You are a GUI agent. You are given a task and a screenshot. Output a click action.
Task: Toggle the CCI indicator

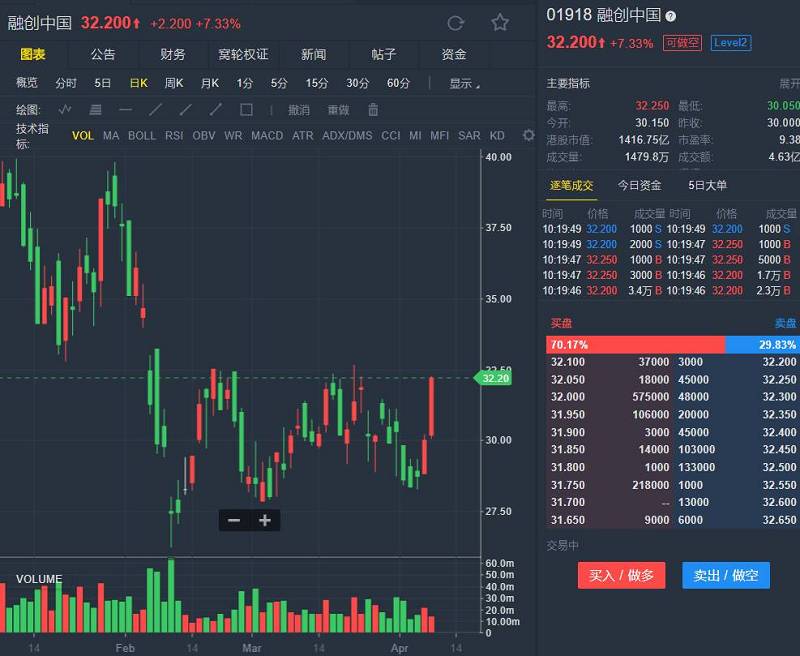click(x=391, y=136)
